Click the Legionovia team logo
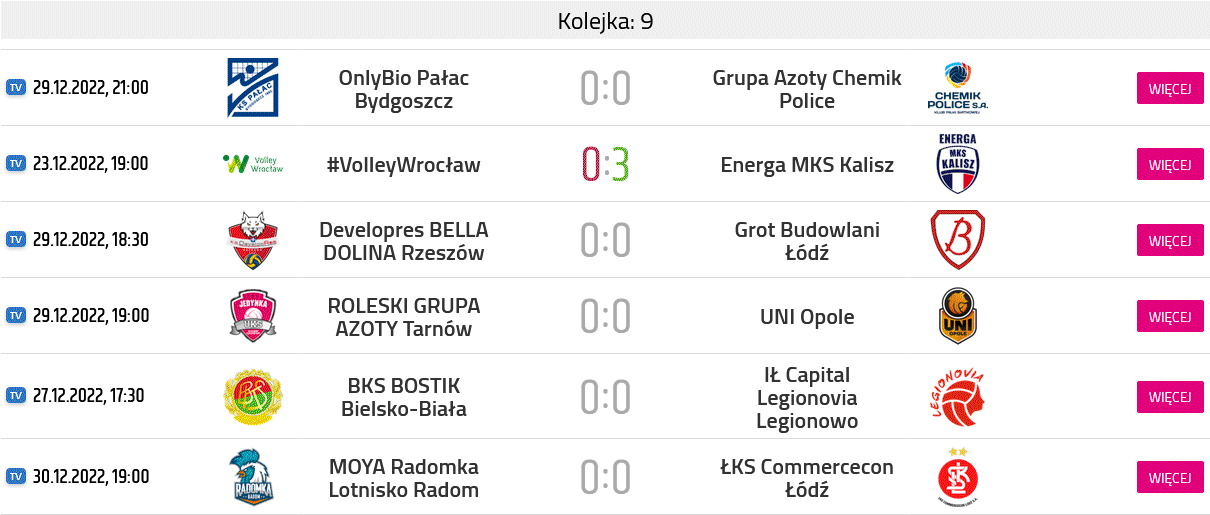The width and height of the screenshot is (1210, 515). pyautogui.click(x=957, y=396)
